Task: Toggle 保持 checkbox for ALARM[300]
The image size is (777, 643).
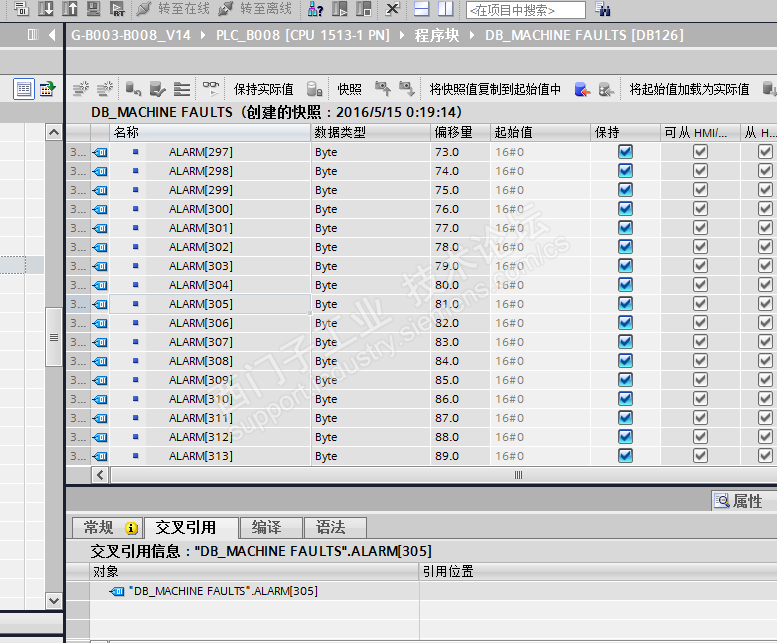Action: [625, 209]
